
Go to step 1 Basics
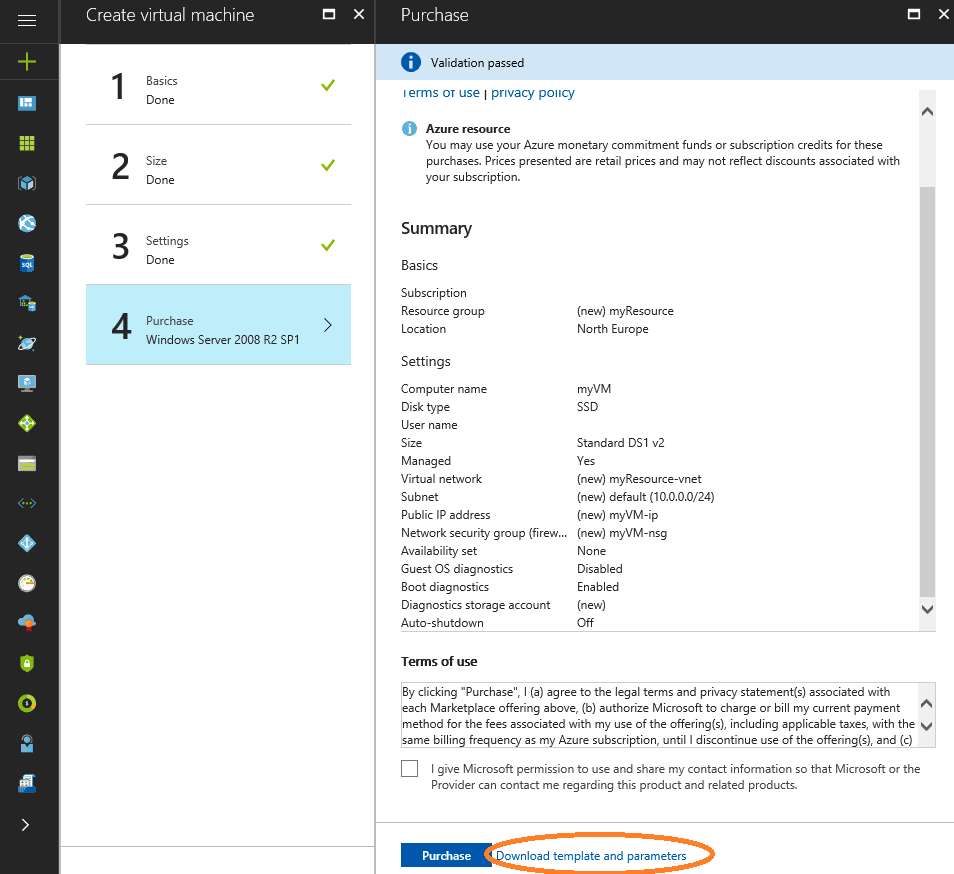(218, 85)
